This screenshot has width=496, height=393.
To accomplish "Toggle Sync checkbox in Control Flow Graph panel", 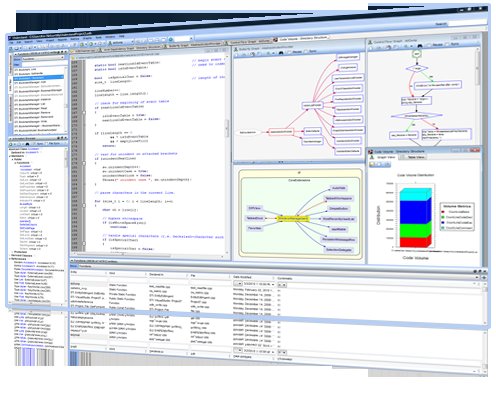I will pos(447,44).
